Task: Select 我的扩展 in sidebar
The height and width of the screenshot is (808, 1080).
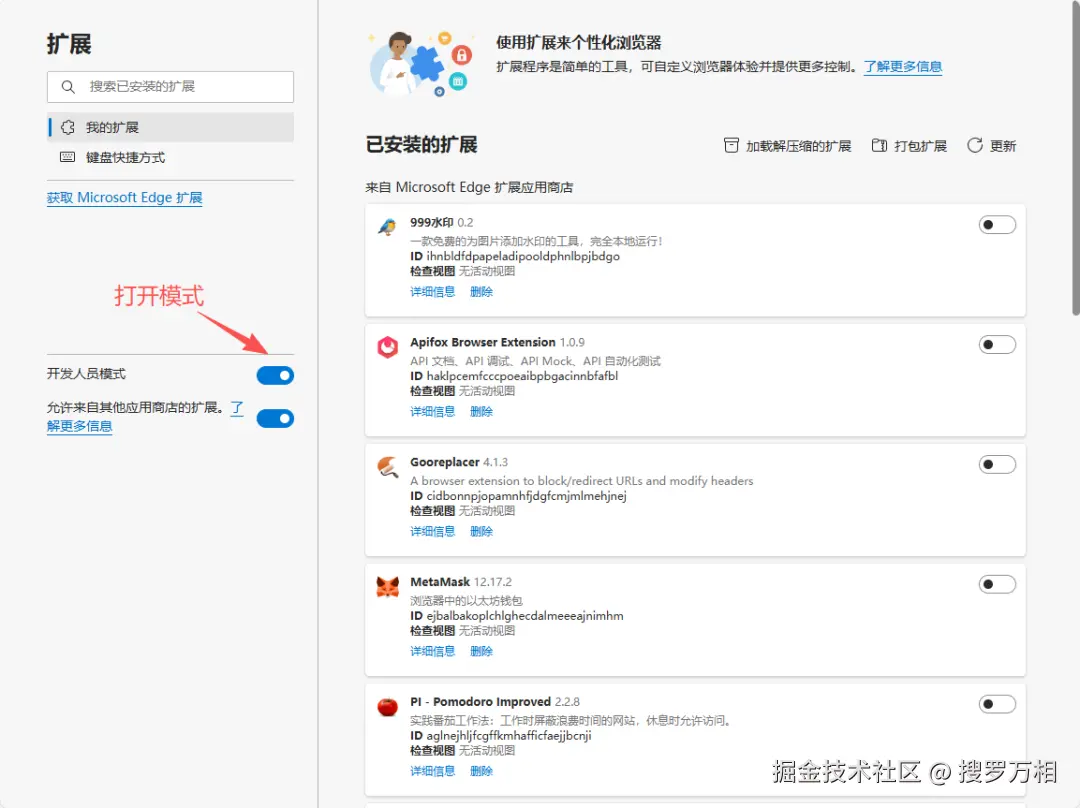Action: click(170, 127)
